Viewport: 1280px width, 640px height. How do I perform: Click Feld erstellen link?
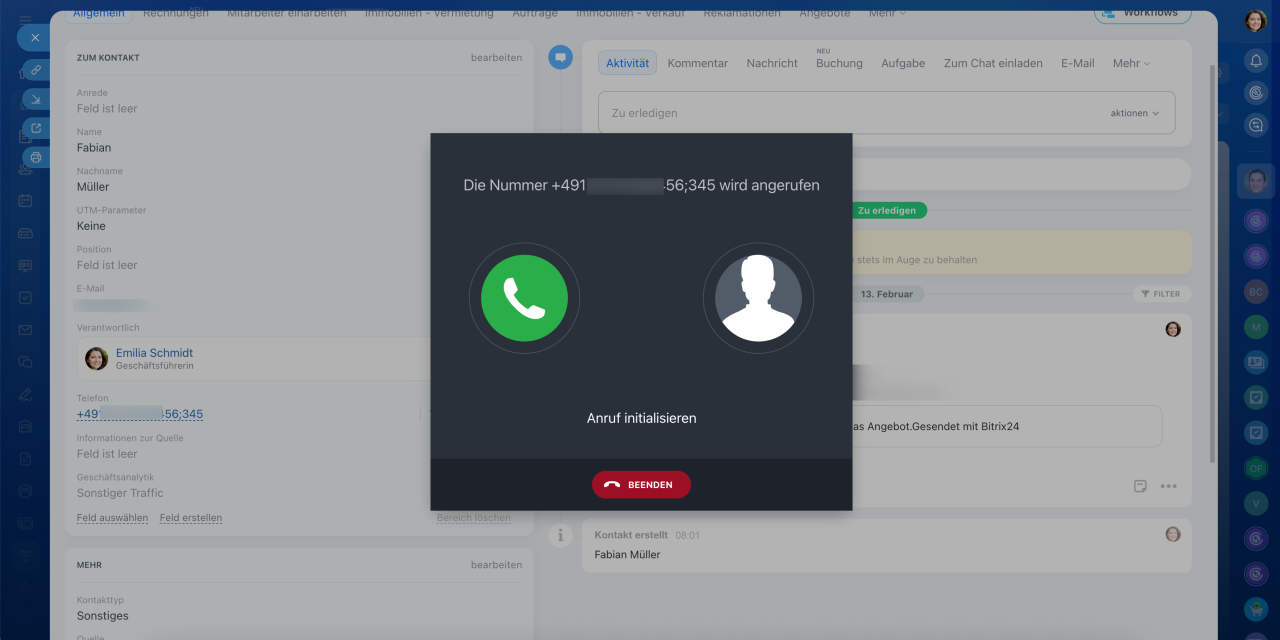[x=190, y=518]
